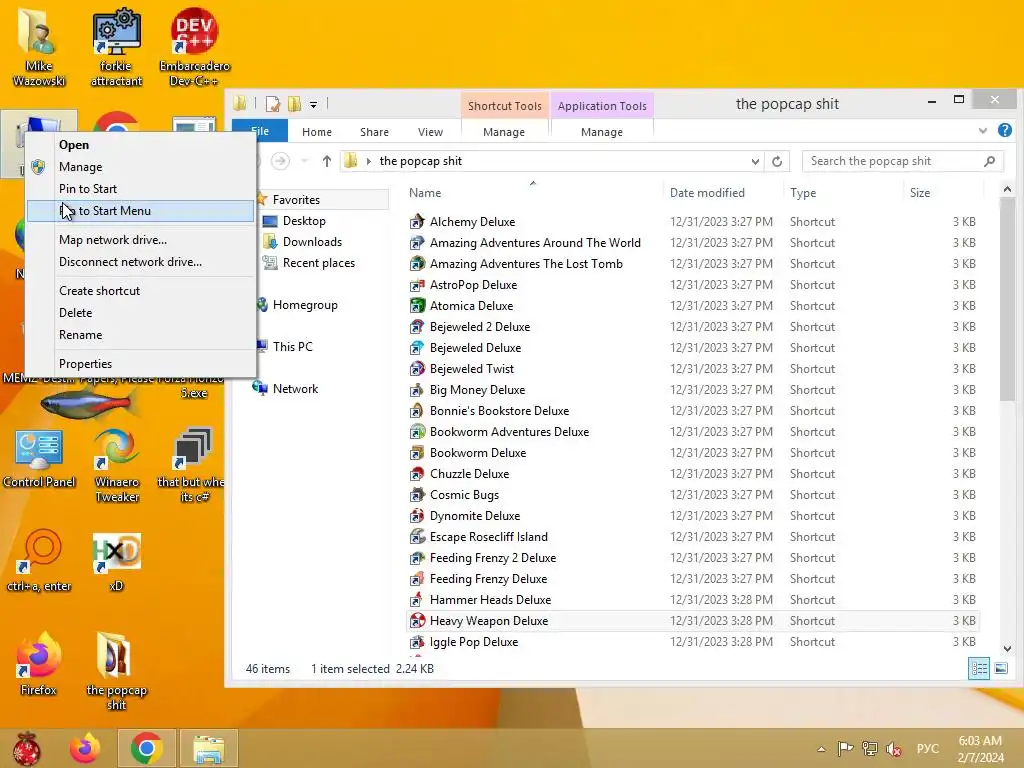1024x768 pixels.
Task: Switch to large icons view layout button
Action: click(1000, 669)
